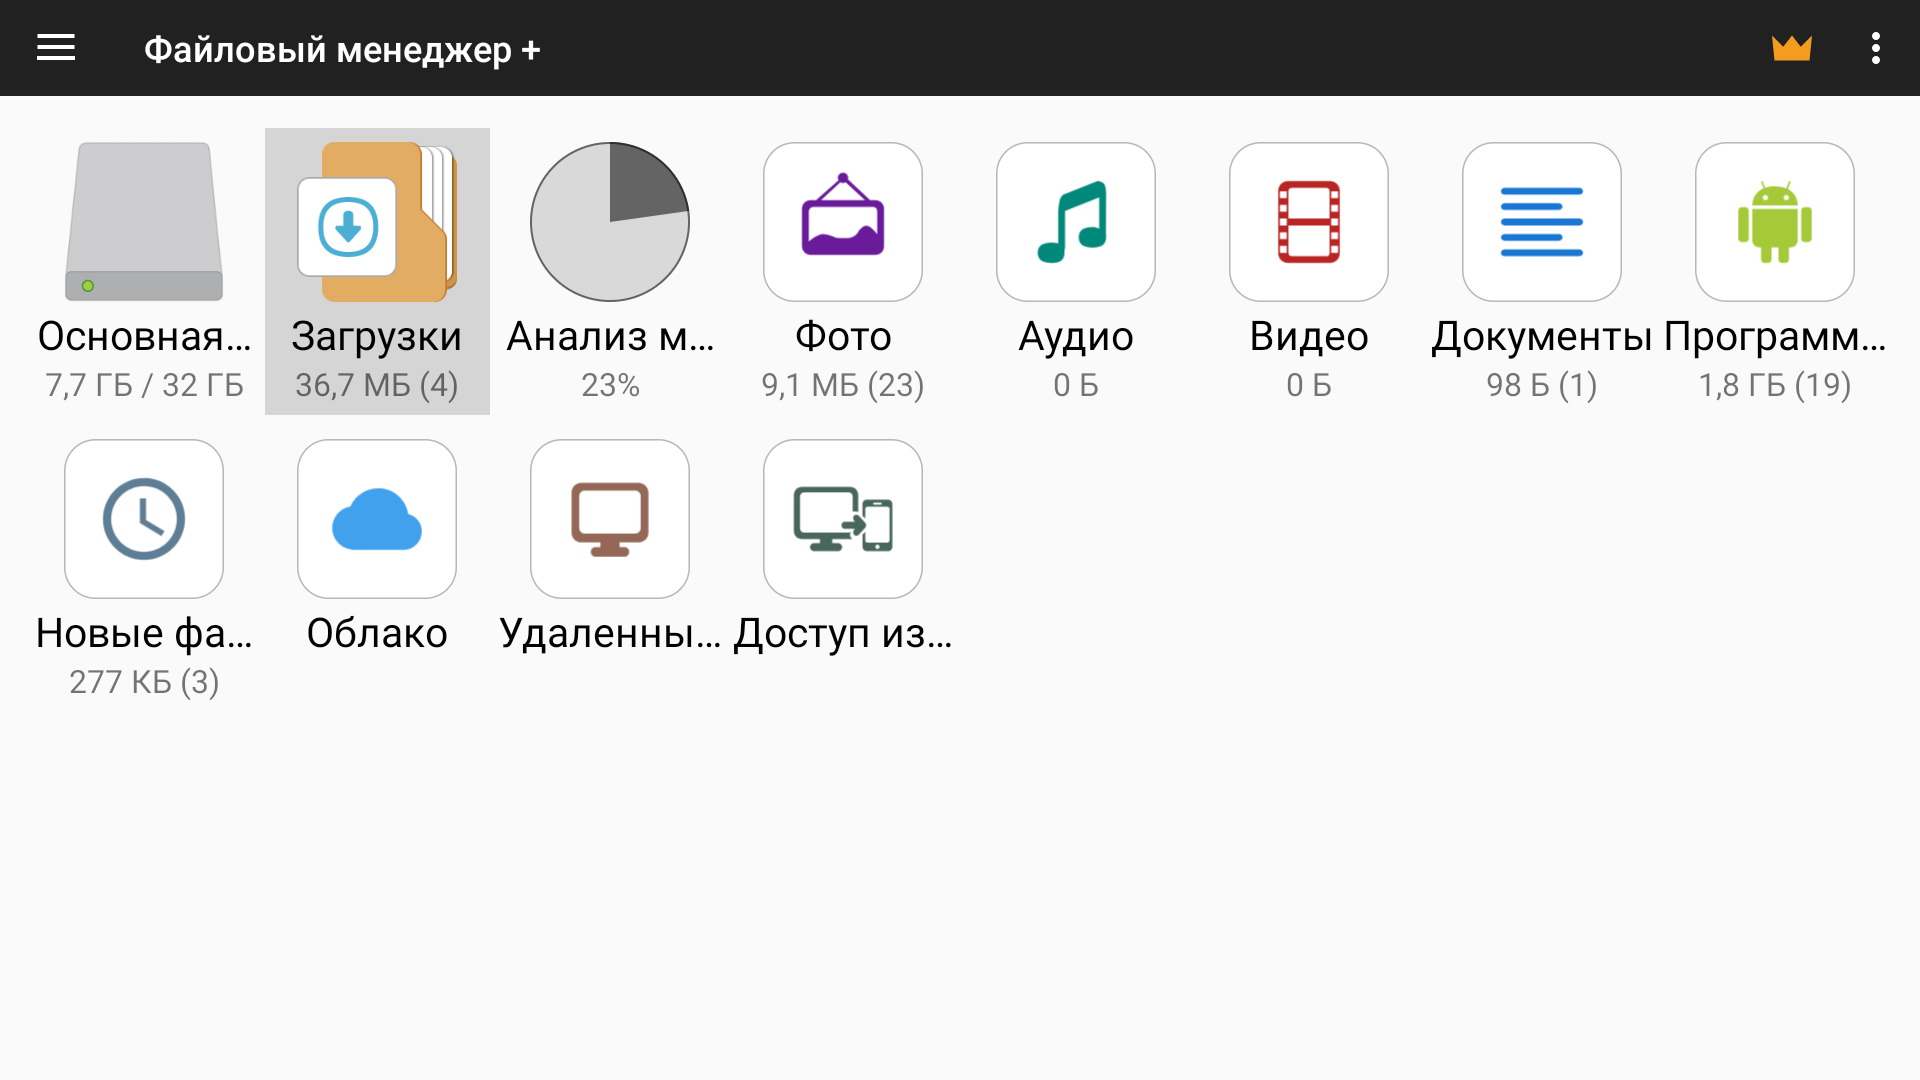Open the Фото picture icon

843,221
